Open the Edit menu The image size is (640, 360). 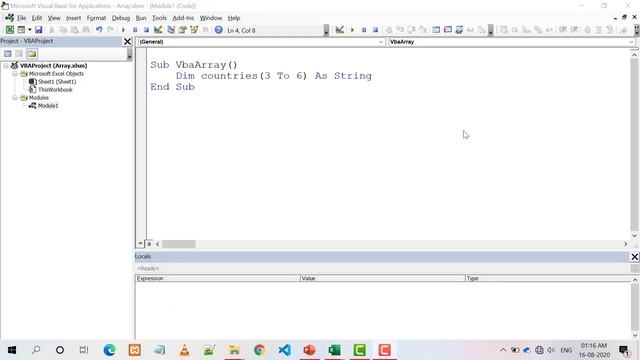[37, 18]
